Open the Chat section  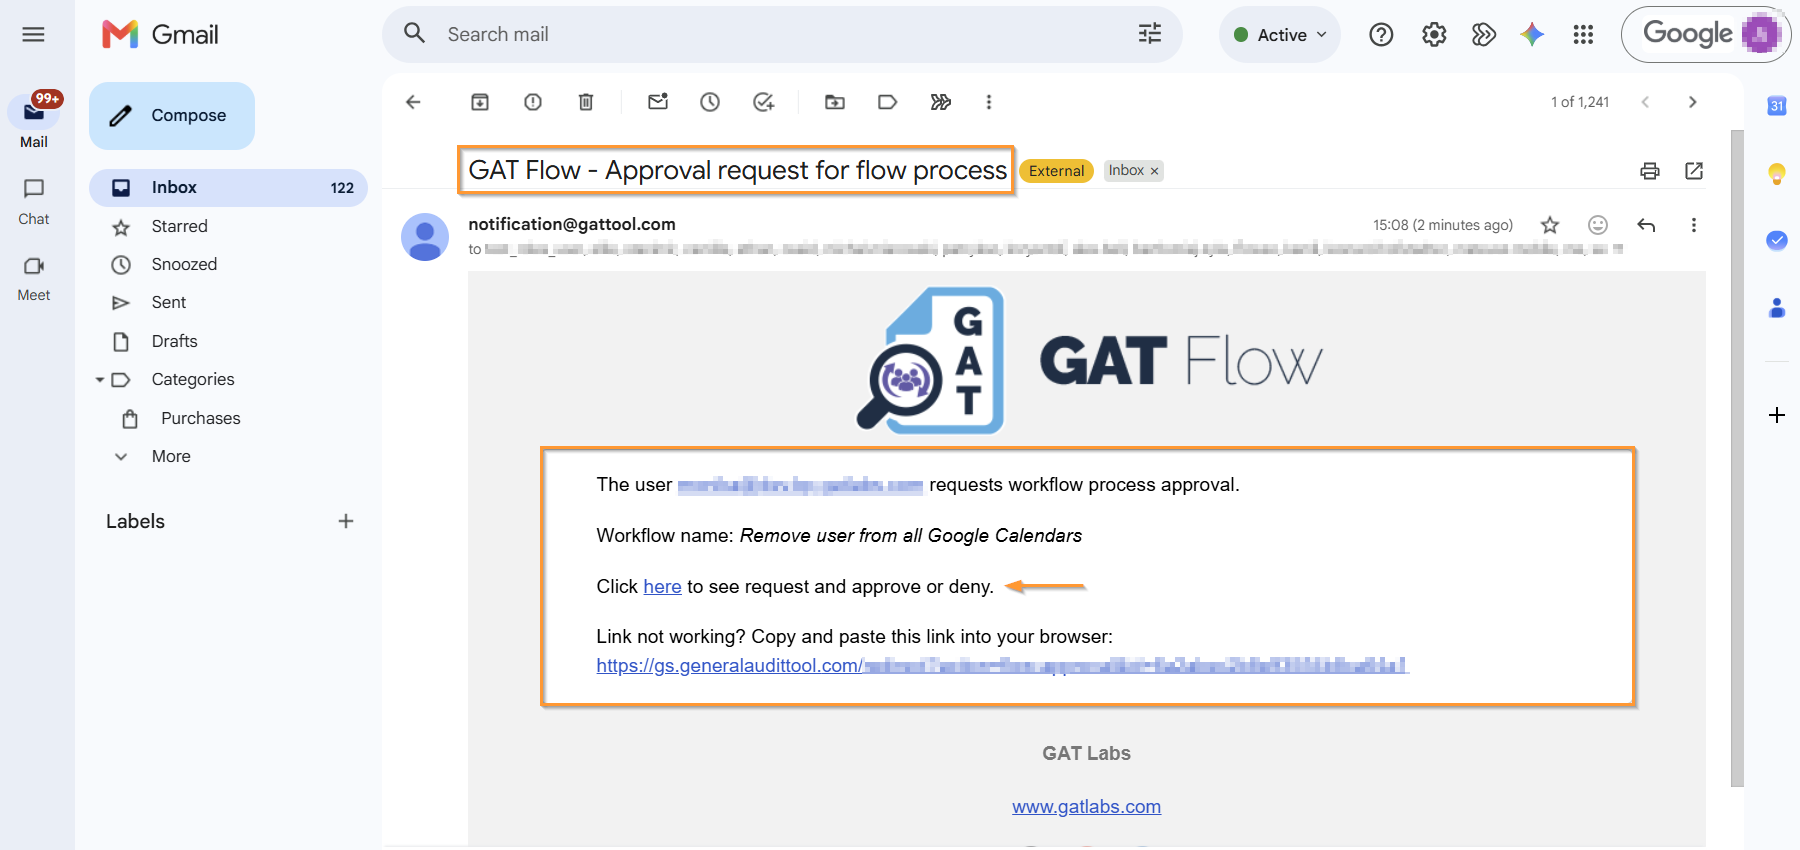34,201
